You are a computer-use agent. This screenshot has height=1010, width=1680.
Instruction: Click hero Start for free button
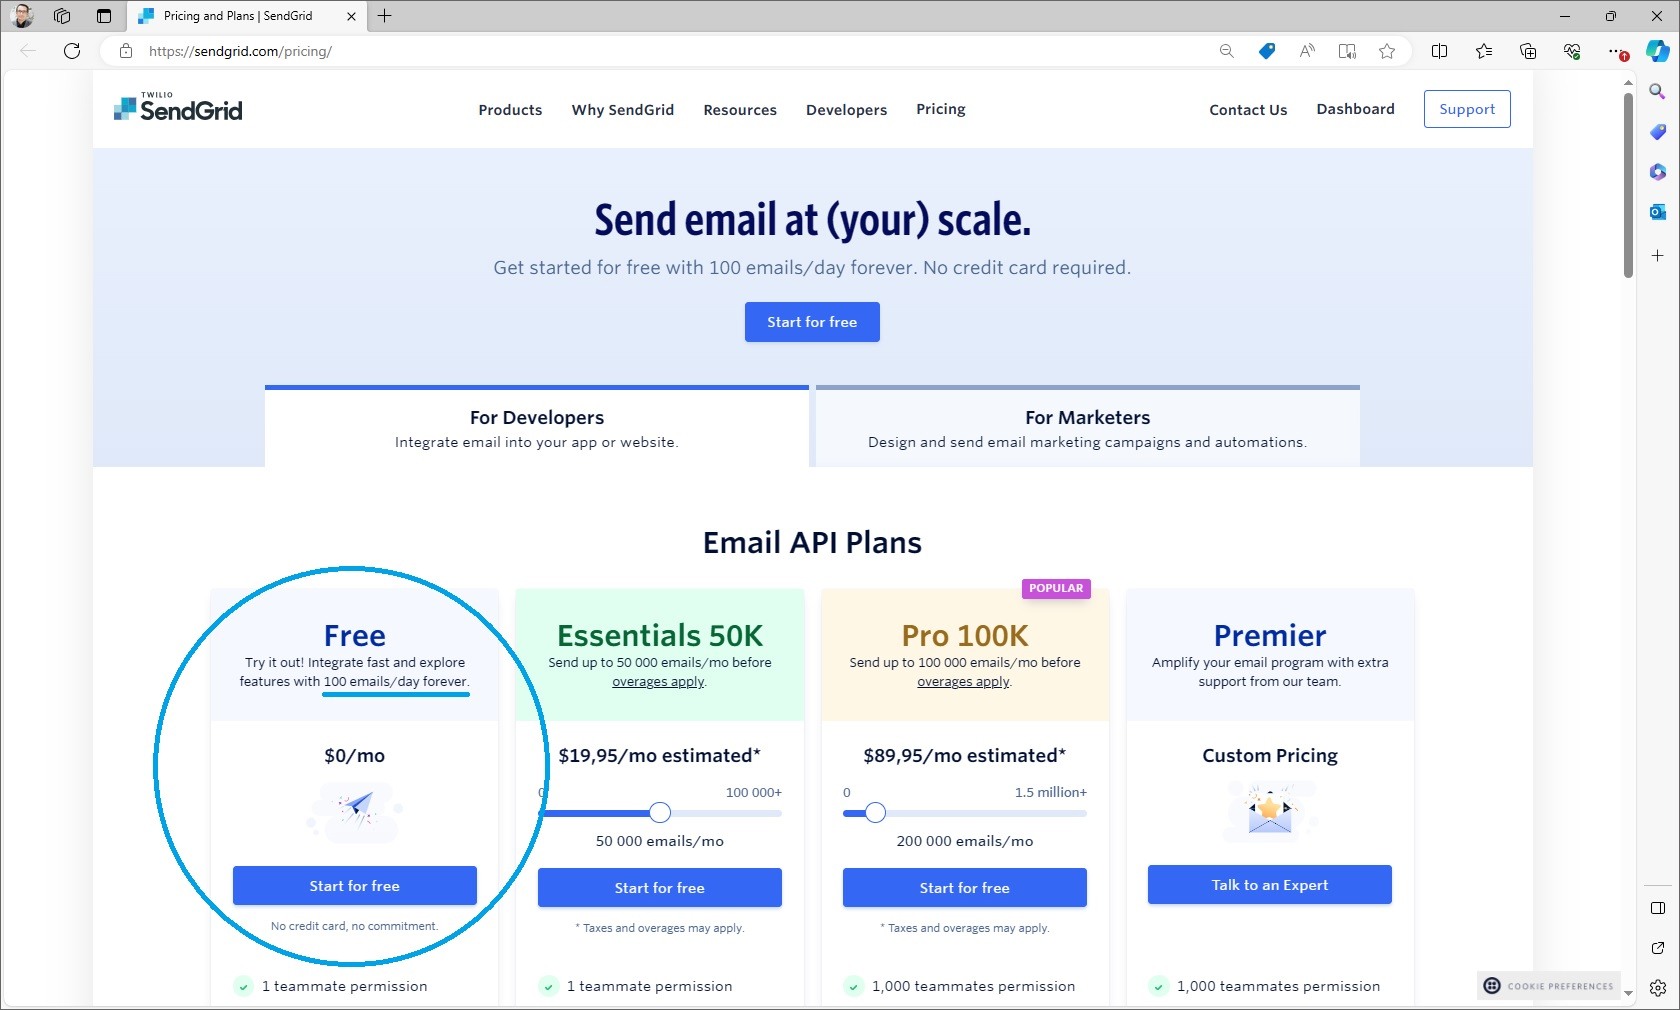pyautogui.click(x=812, y=322)
